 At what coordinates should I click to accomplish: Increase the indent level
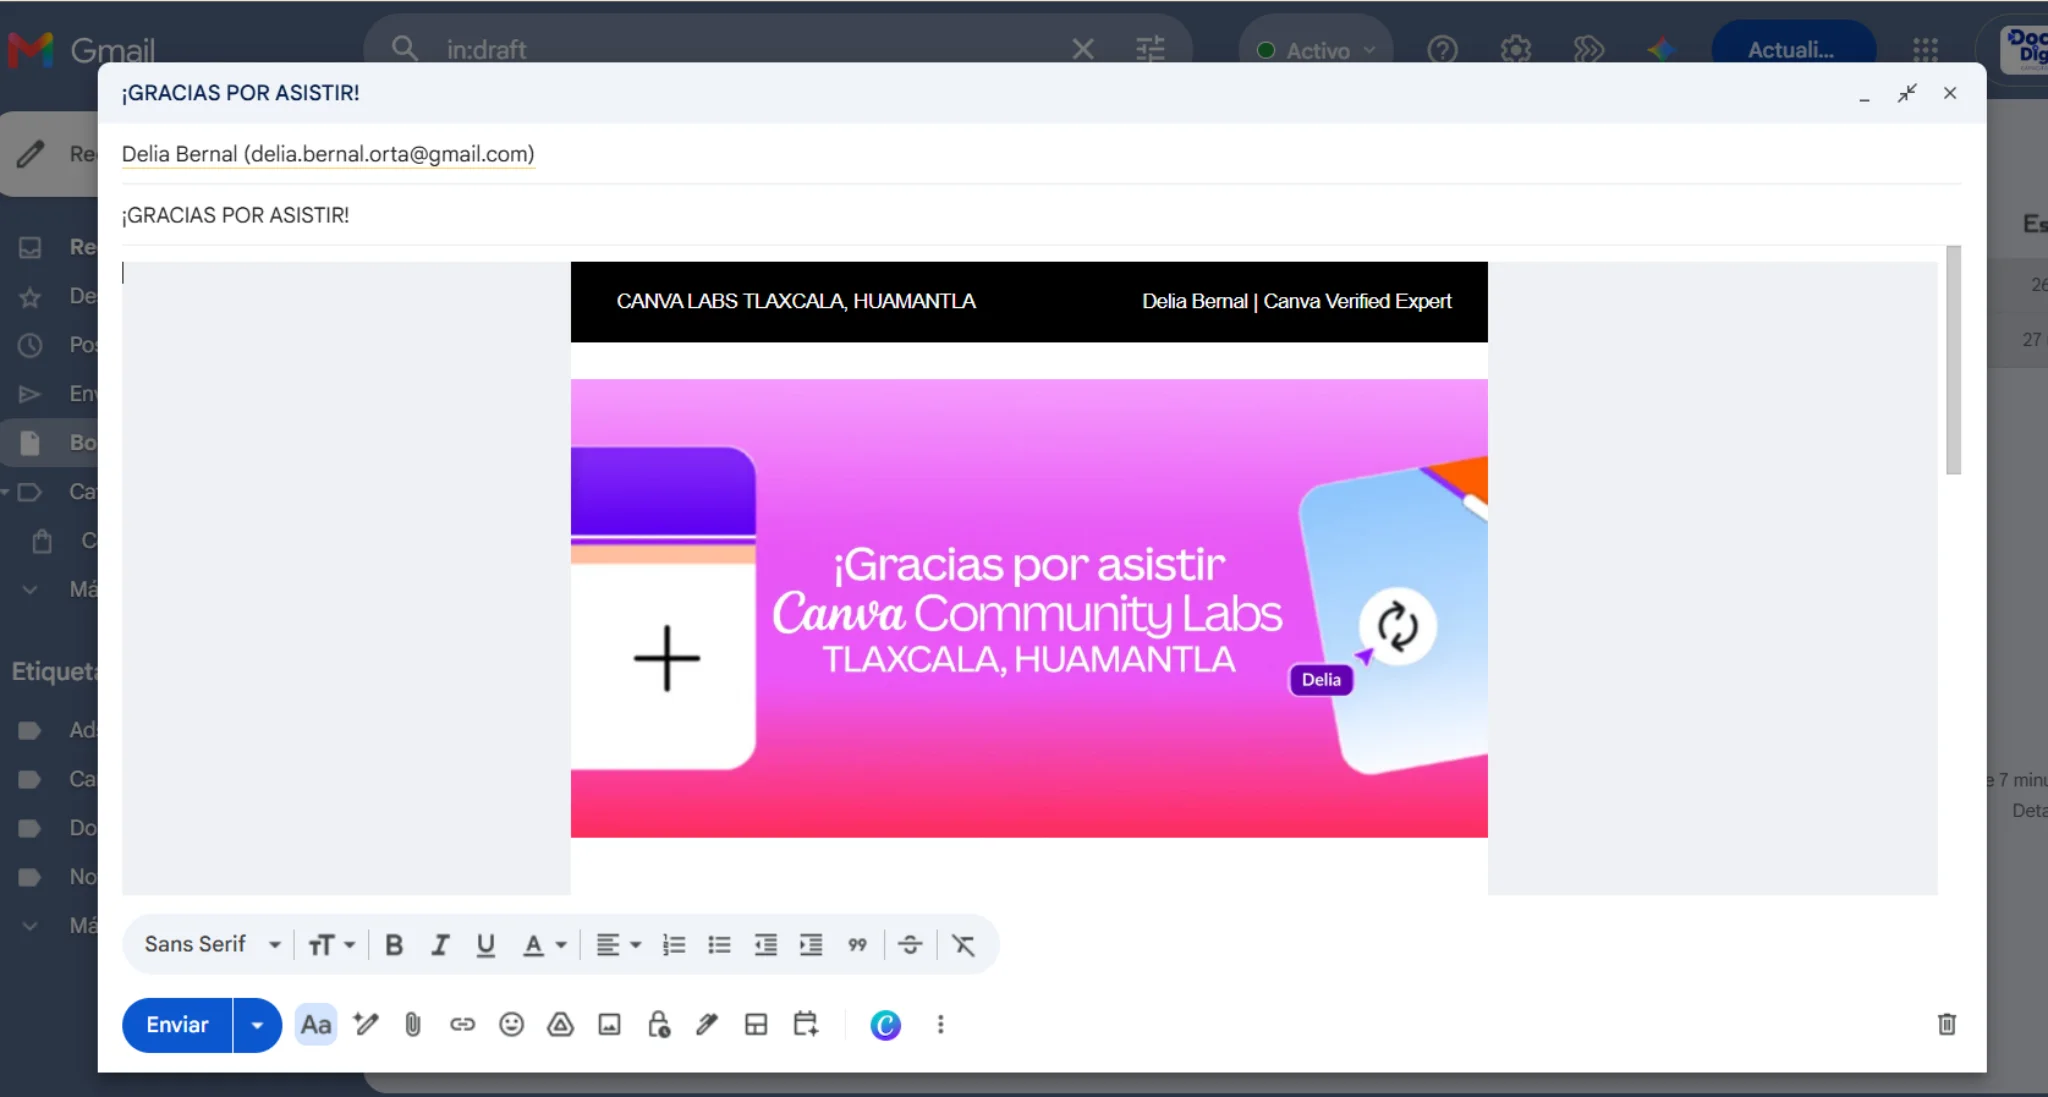[811, 945]
